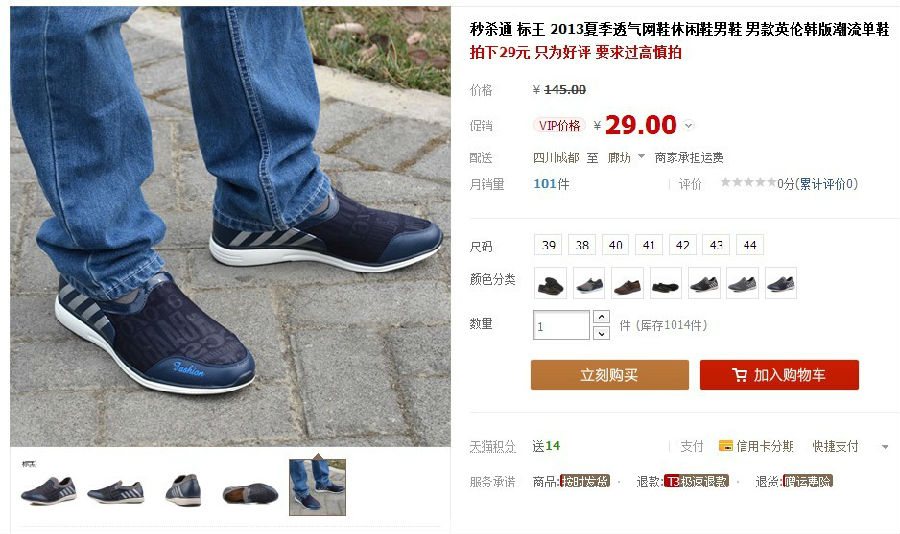Viewport: 900px width, 534px height.
Task: Click the quantity input field
Action: [x=561, y=325]
